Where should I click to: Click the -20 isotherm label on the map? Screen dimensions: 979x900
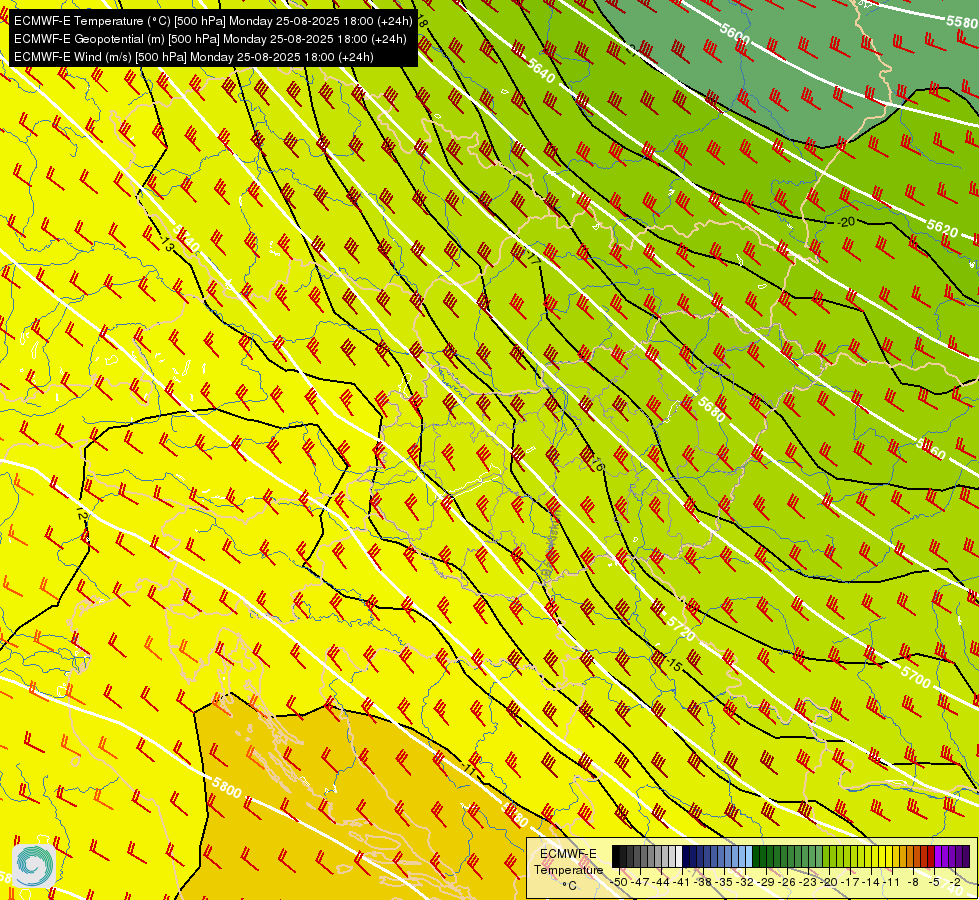pyautogui.click(x=846, y=222)
